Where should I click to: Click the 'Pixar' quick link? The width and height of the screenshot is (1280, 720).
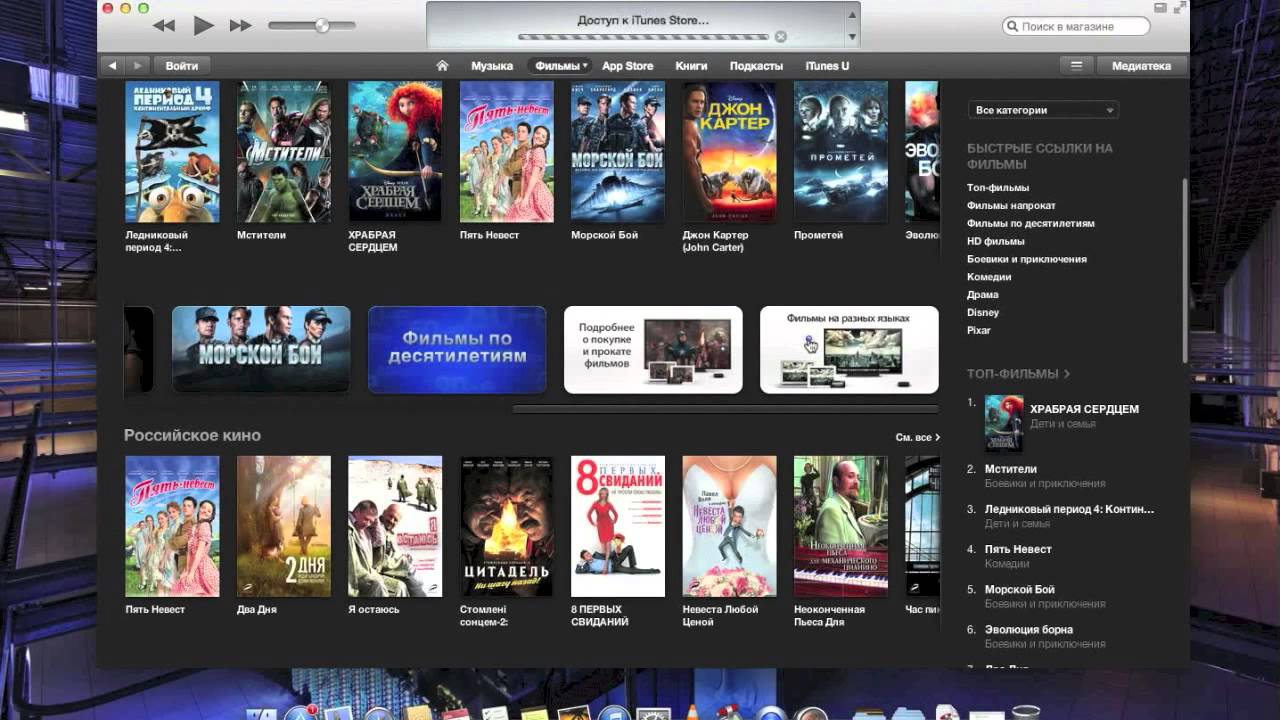979,330
